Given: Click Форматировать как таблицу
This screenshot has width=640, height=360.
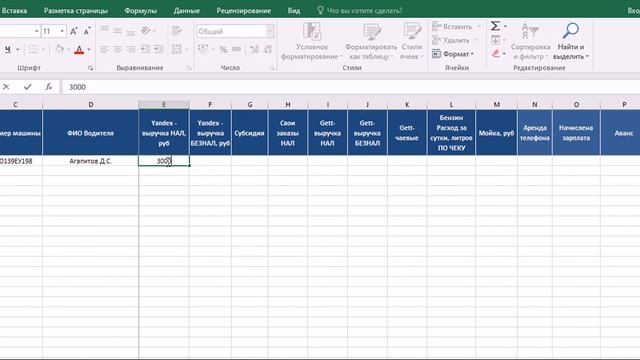Looking at the screenshot, I should click(371, 41).
